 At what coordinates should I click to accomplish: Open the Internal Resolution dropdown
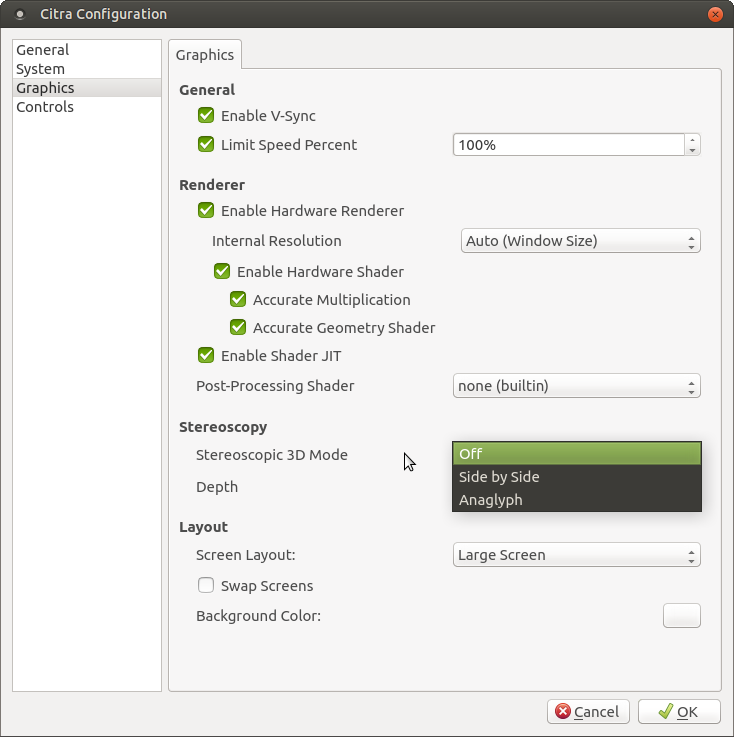tap(580, 241)
